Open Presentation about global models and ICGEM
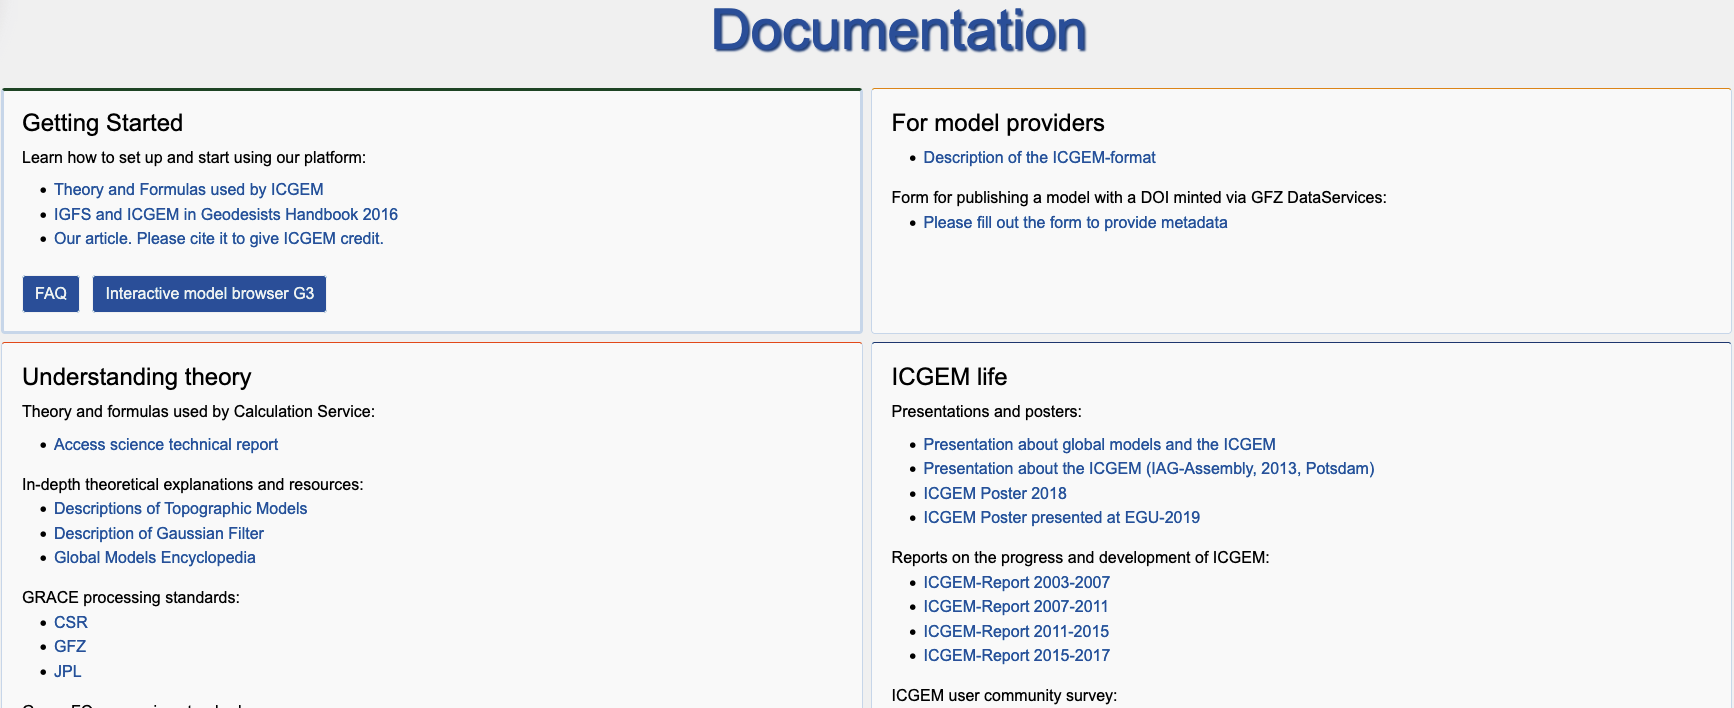The width and height of the screenshot is (1734, 708). [x=1099, y=445]
